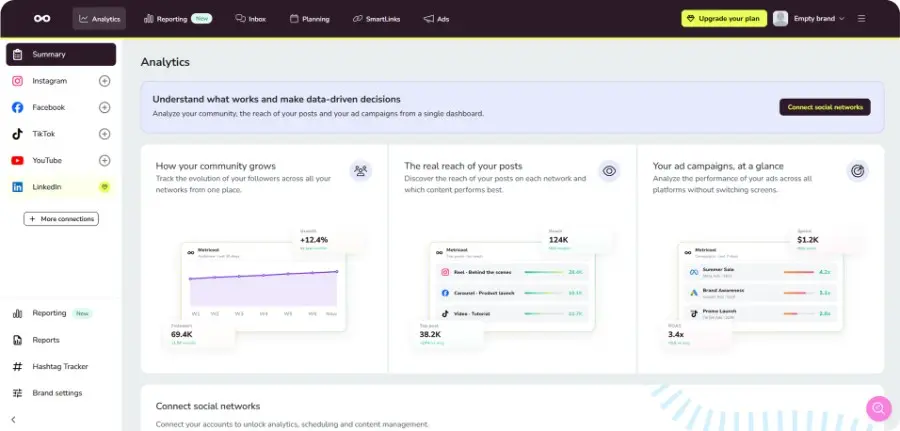
Task: Open the hamburger menu icon
Action: point(861,18)
